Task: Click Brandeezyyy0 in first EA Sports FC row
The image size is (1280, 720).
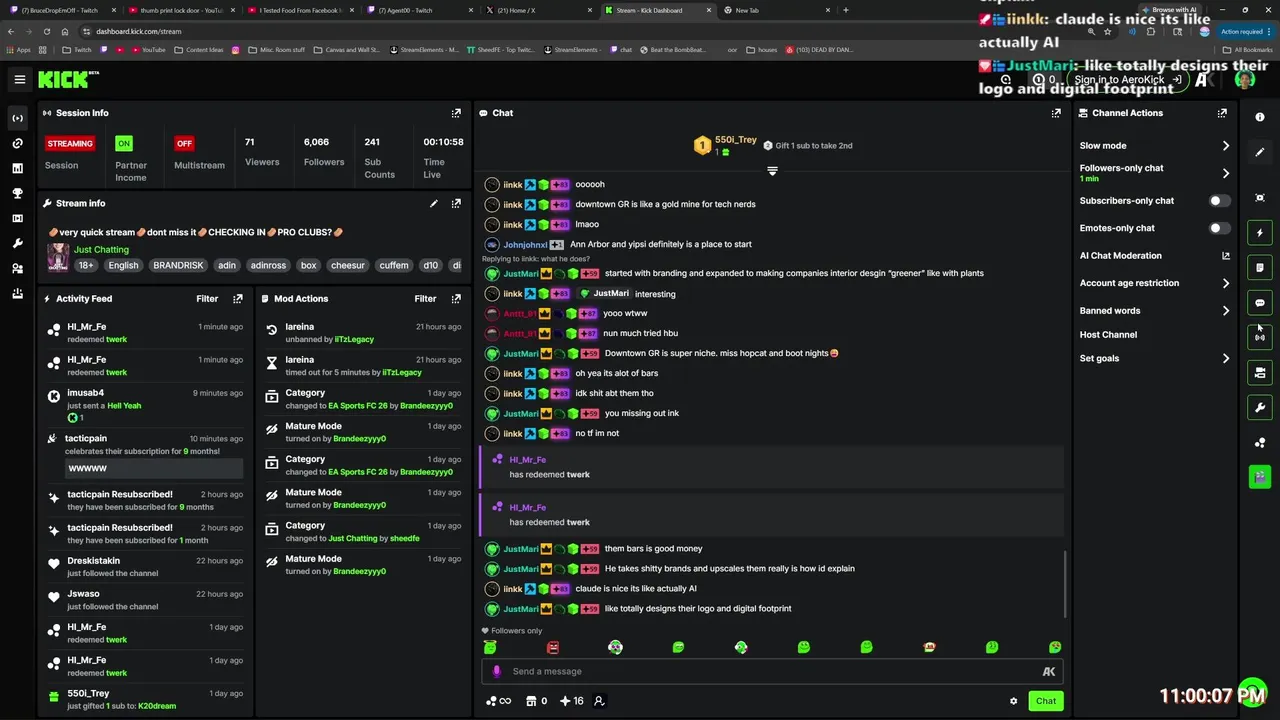Action: click(x=427, y=406)
